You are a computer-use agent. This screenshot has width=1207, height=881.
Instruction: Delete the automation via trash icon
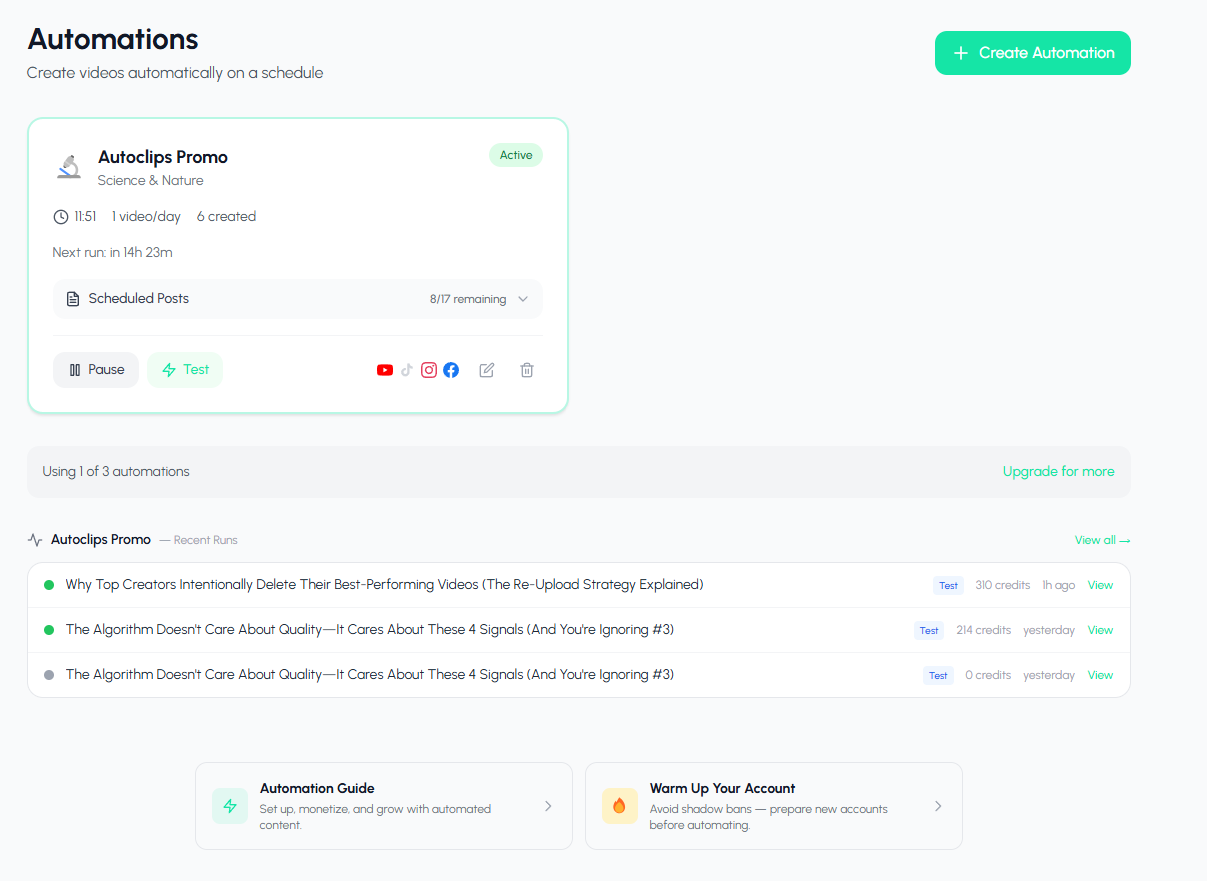pos(527,370)
